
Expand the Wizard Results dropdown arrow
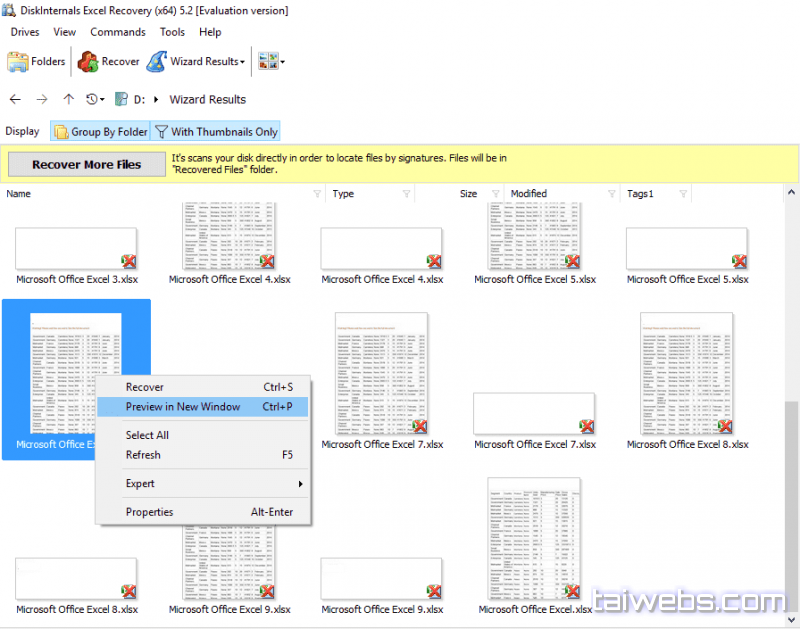pos(242,62)
